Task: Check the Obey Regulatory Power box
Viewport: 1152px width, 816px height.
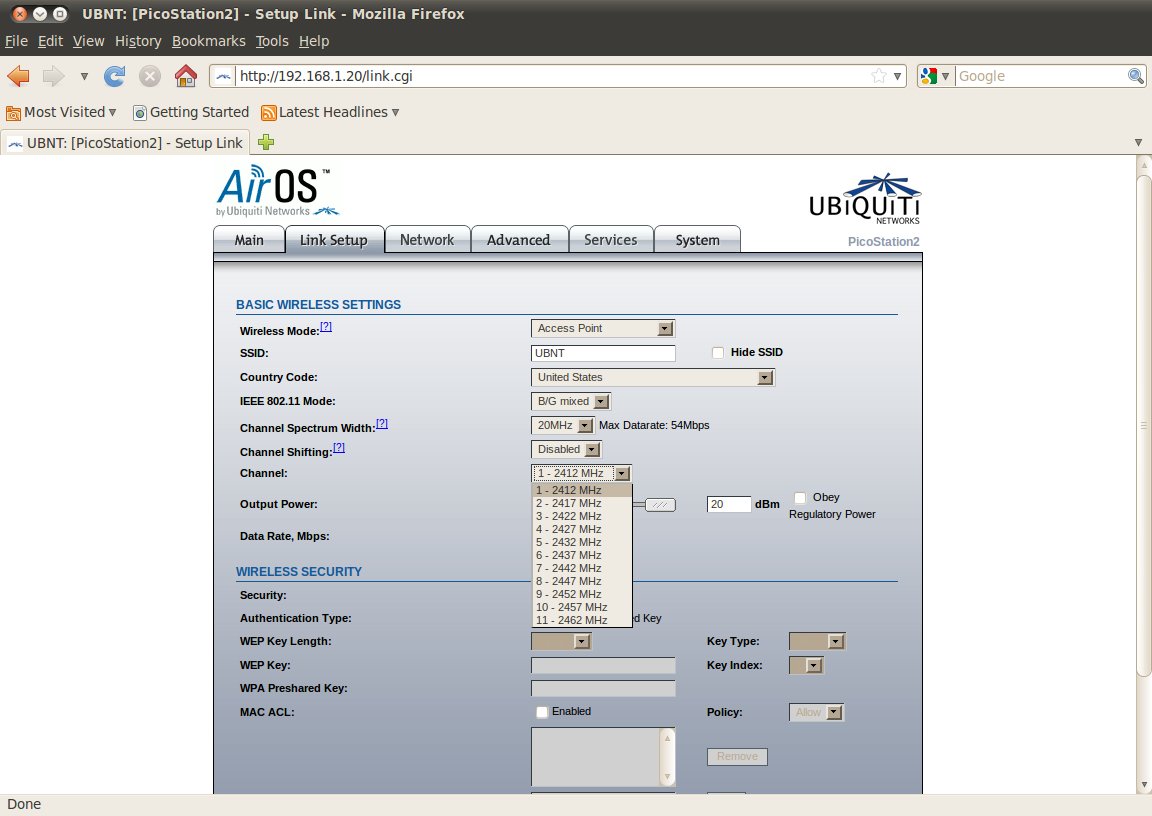Action: [800, 497]
